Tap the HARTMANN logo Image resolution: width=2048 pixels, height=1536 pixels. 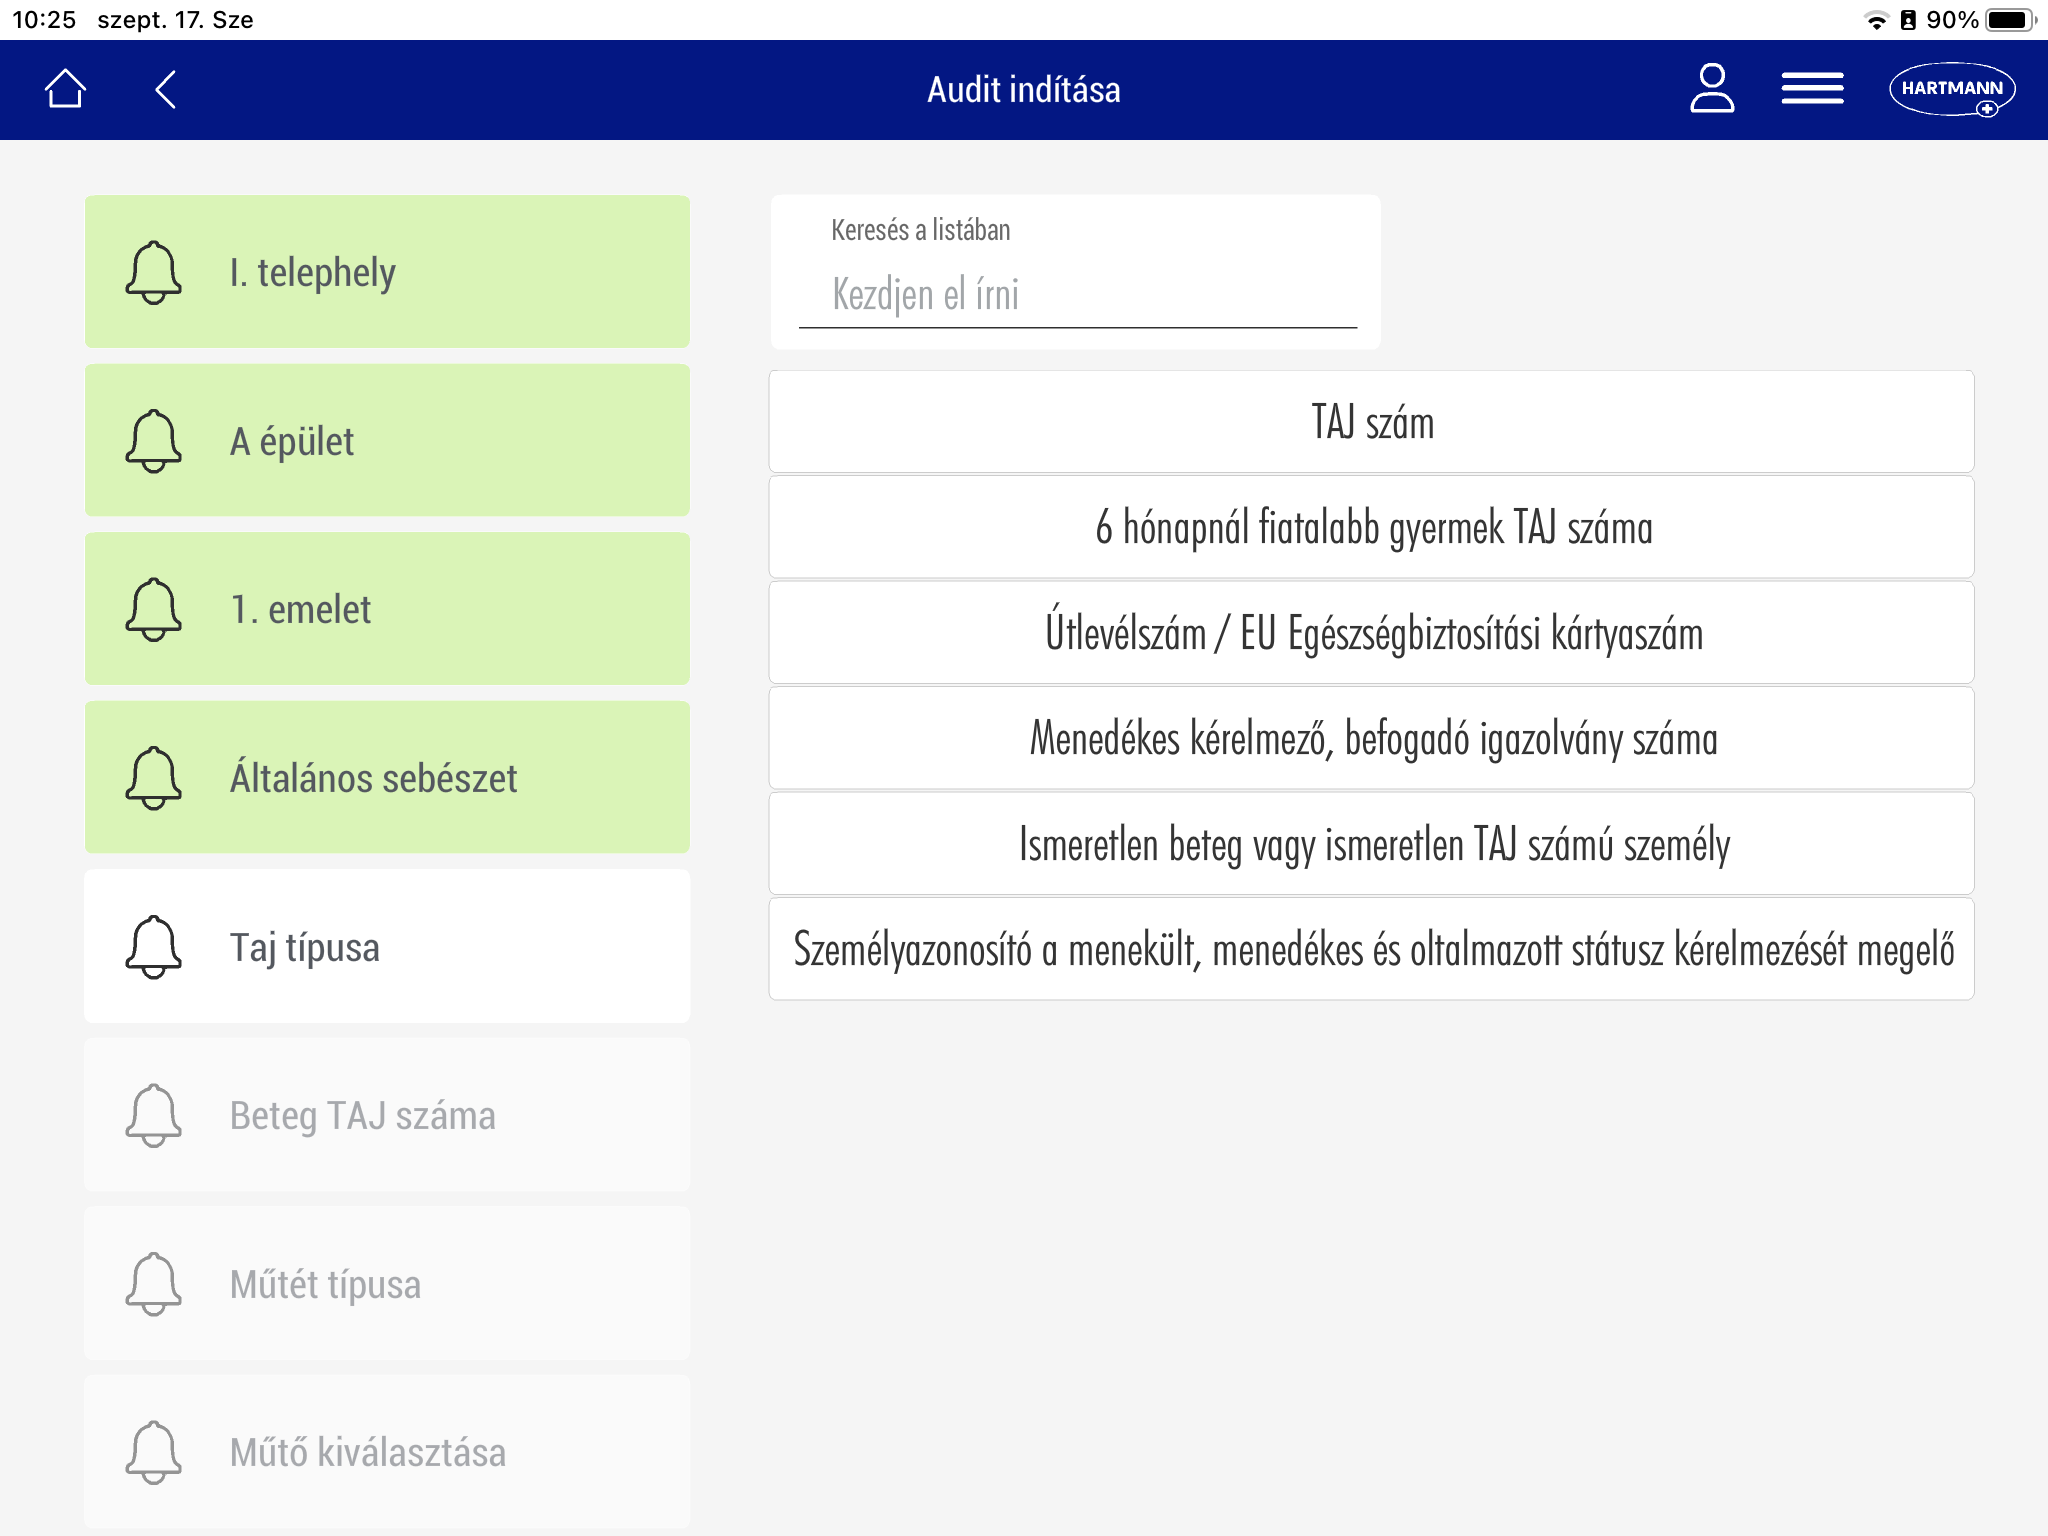[x=1951, y=89]
